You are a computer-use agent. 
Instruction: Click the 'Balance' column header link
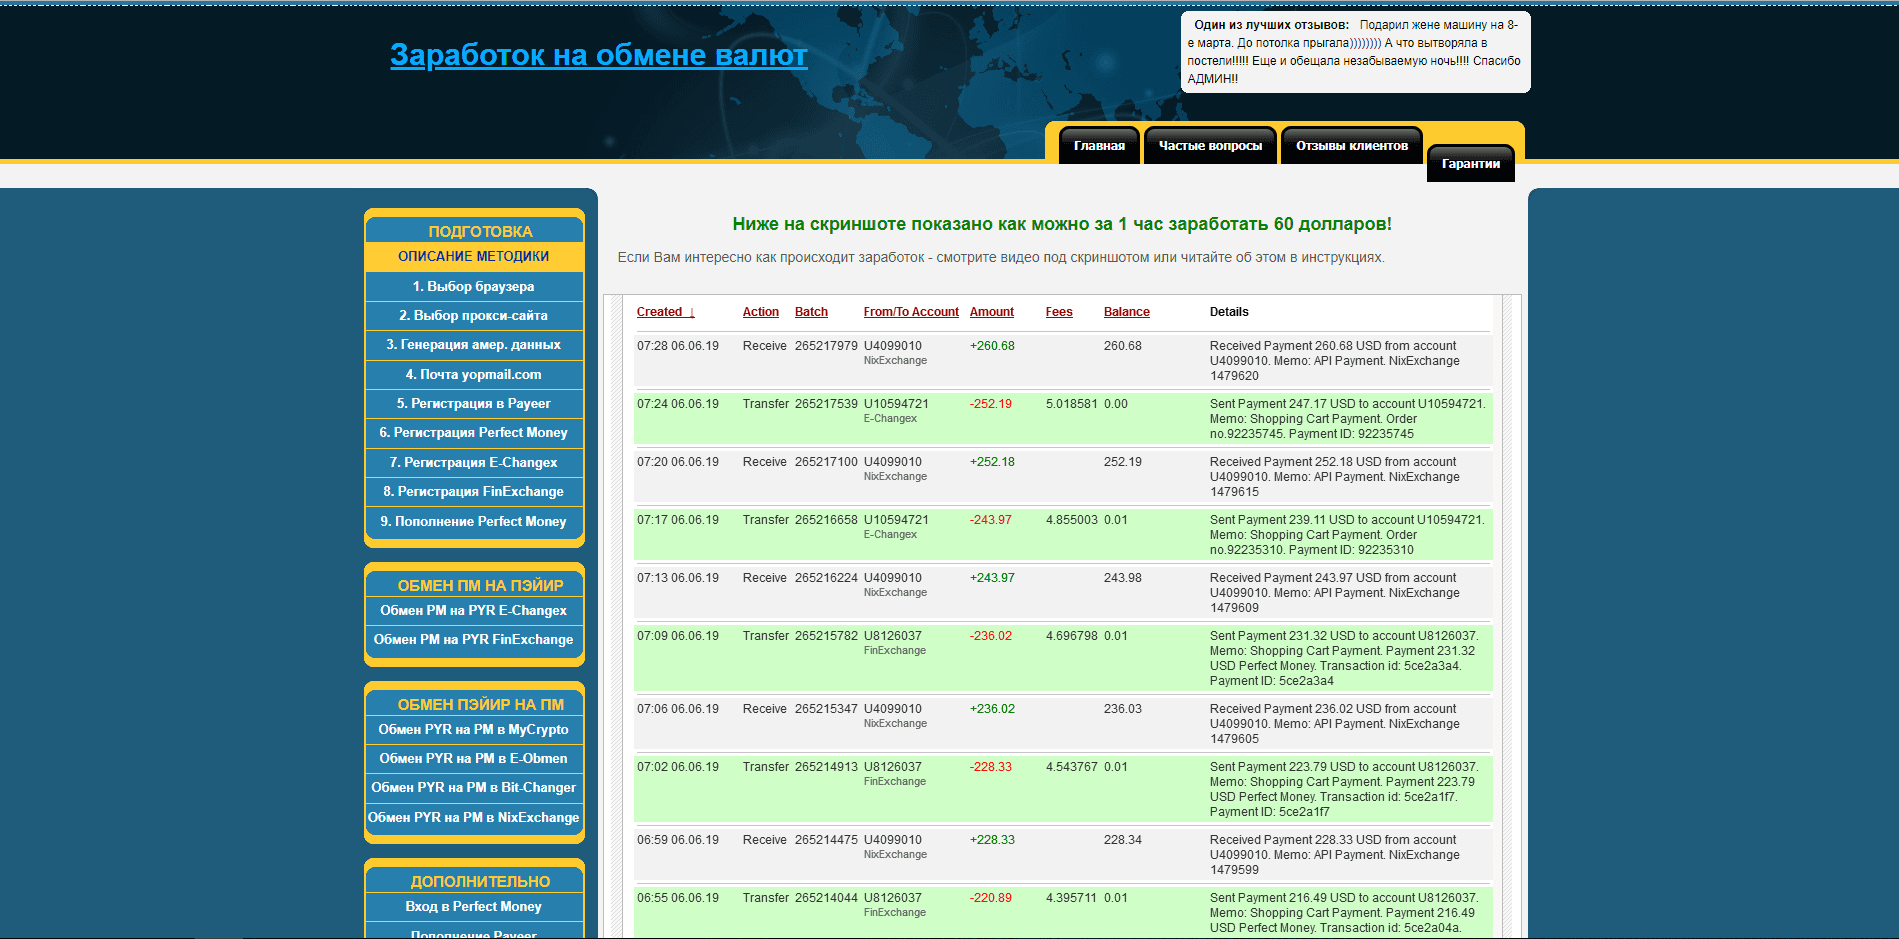[x=1126, y=312]
